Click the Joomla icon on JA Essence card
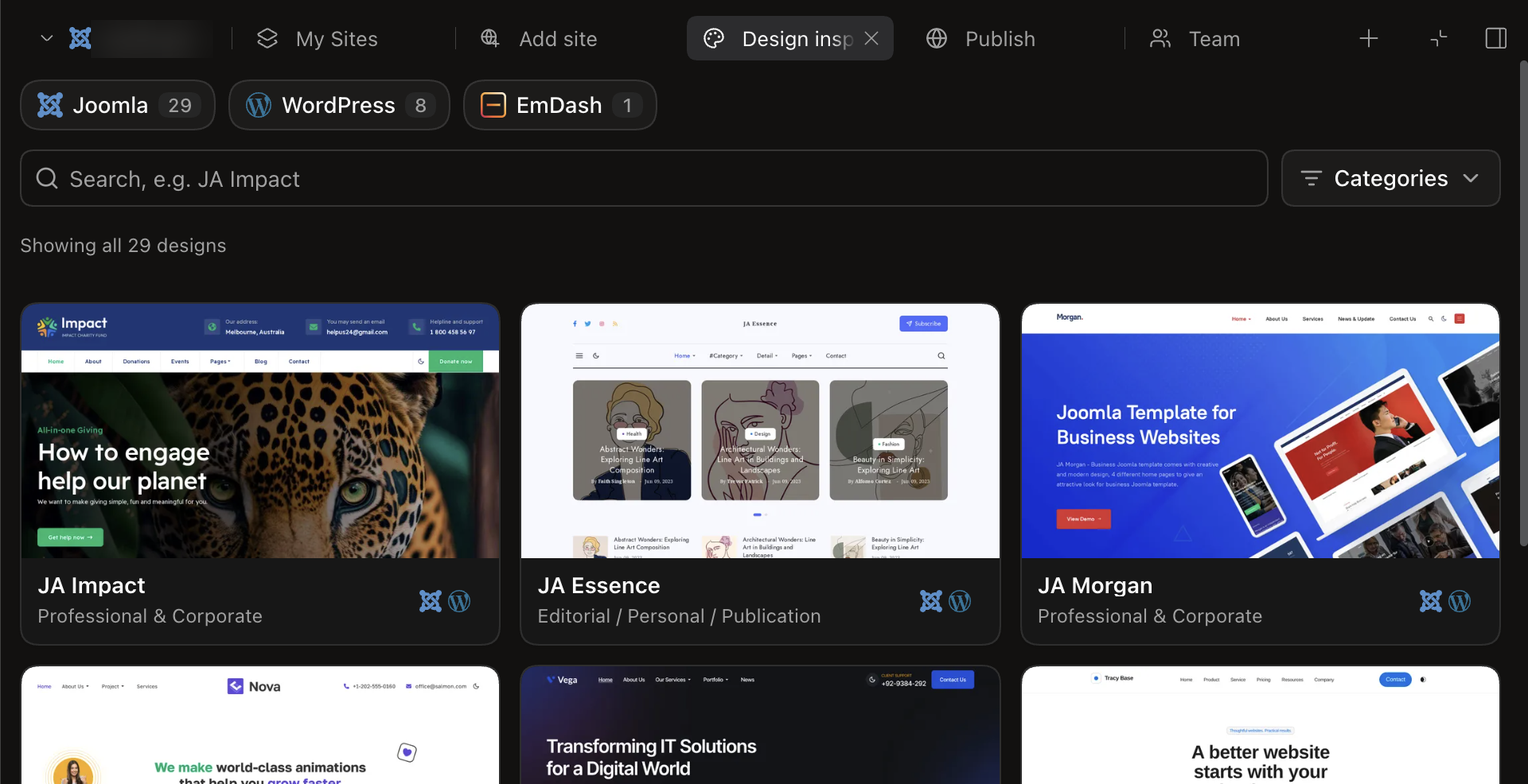This screenshot has width=1528, height=784. (x=931, y=600)
